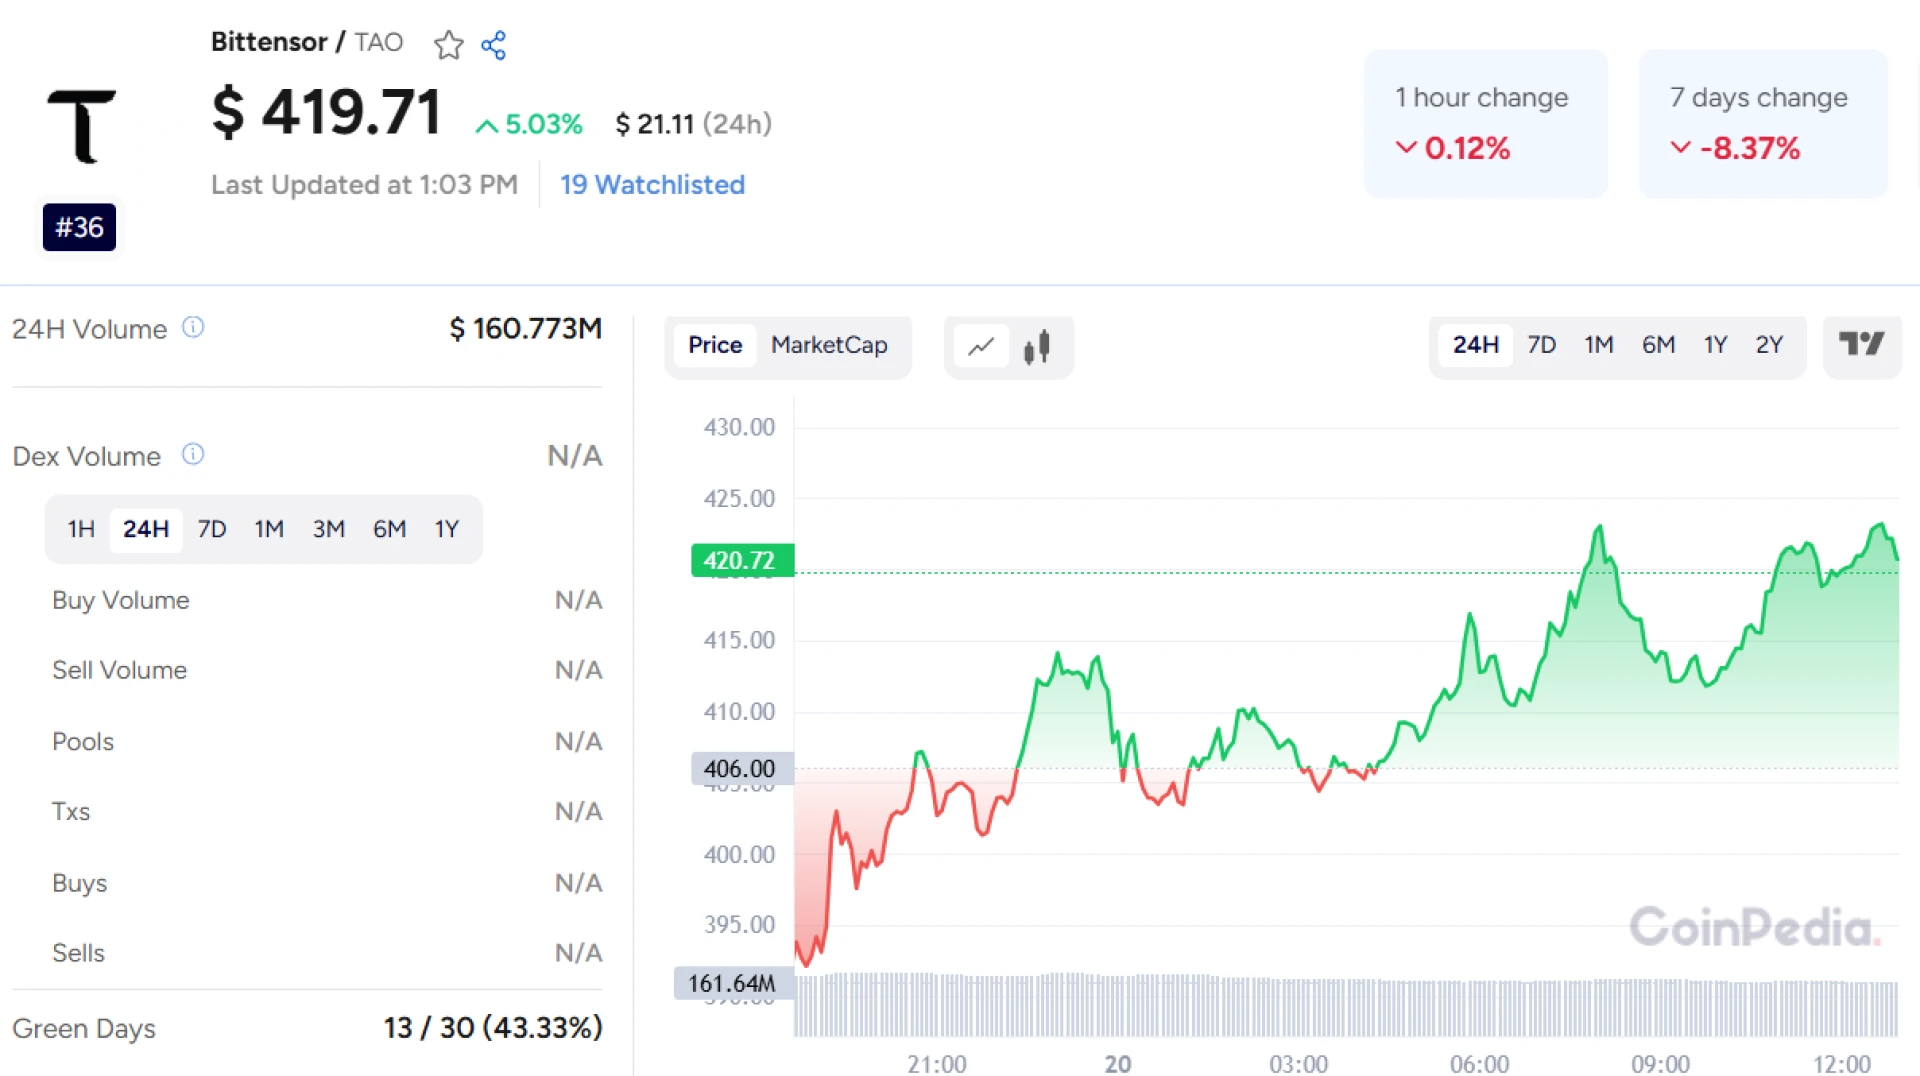Select the line chart style icon
1920x1076 pixels.
[x=981, y=347]
